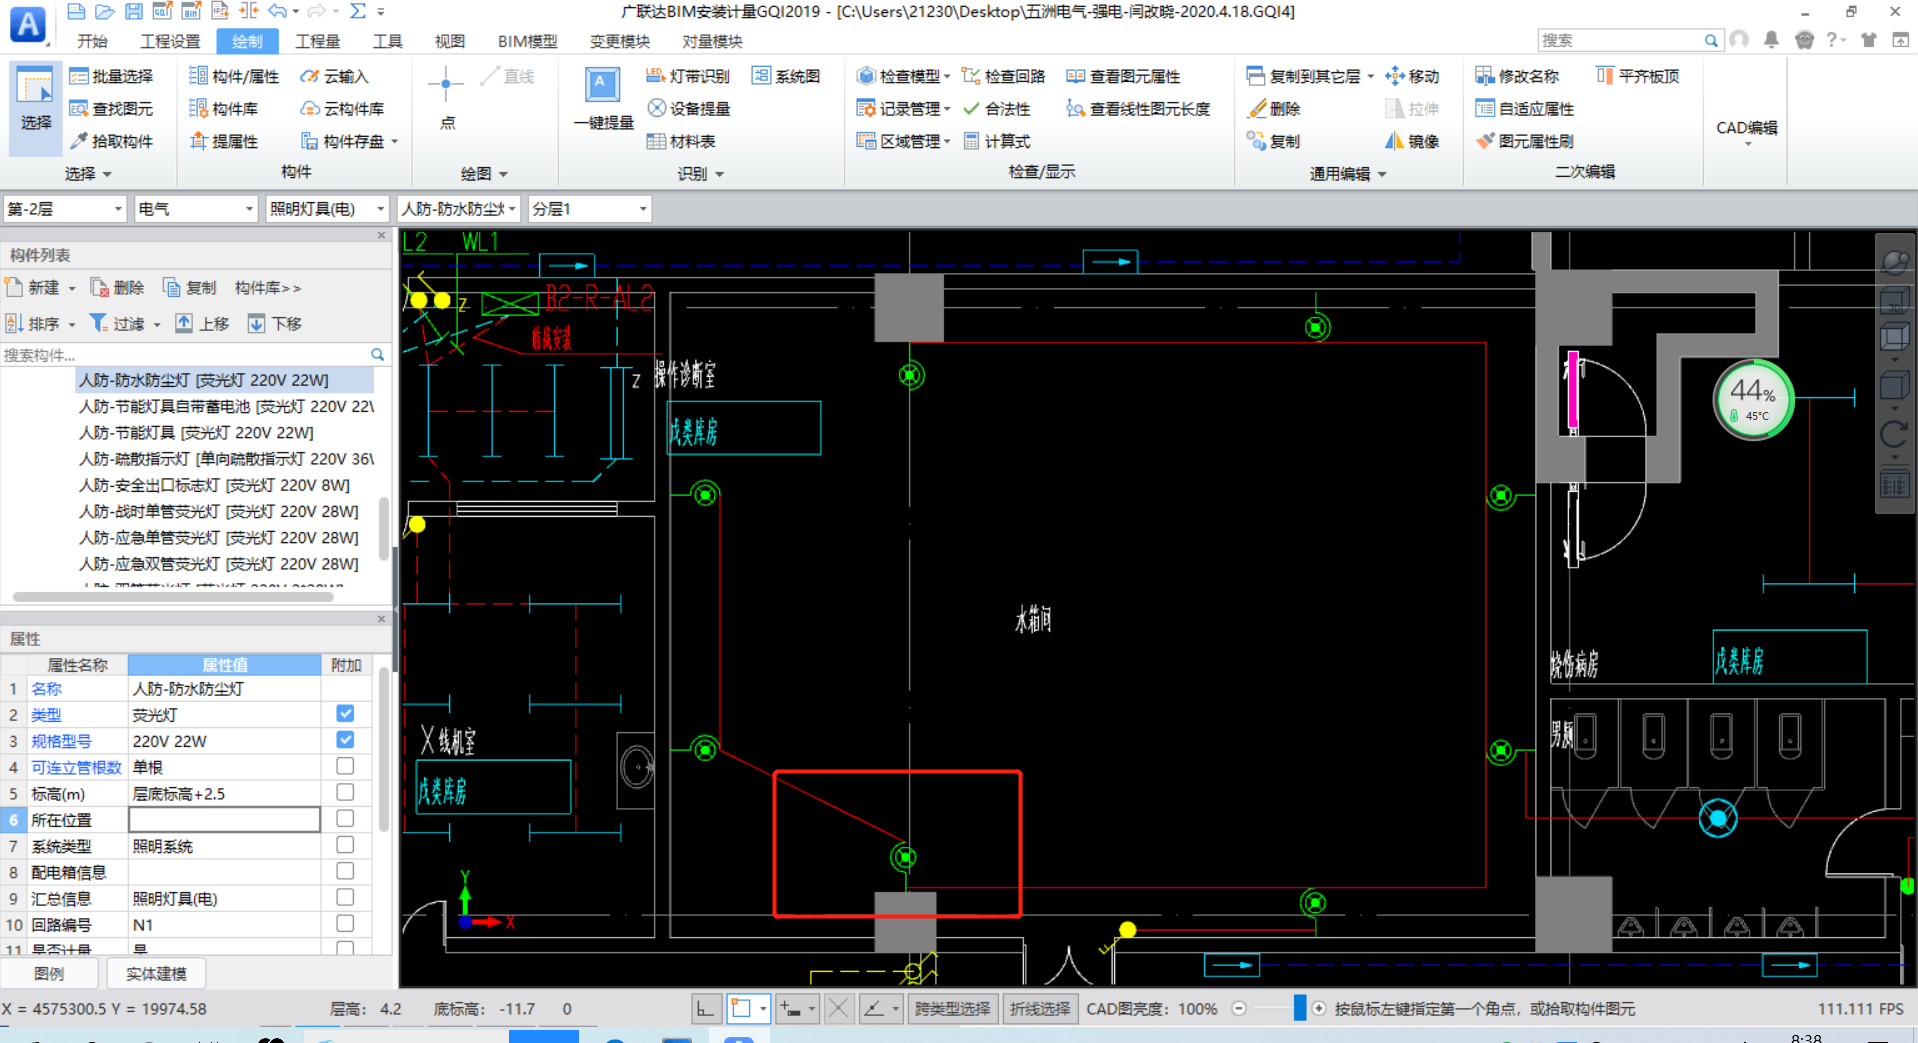Toggle 附加 checkbox for 所在位置 row
Image resolution: width=1918 pixels, height=1043 pixels.
click(345, 818)
